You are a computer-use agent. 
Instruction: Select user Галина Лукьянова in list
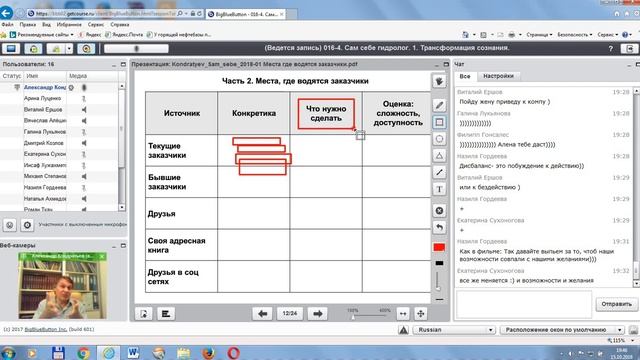coord(60,132)
